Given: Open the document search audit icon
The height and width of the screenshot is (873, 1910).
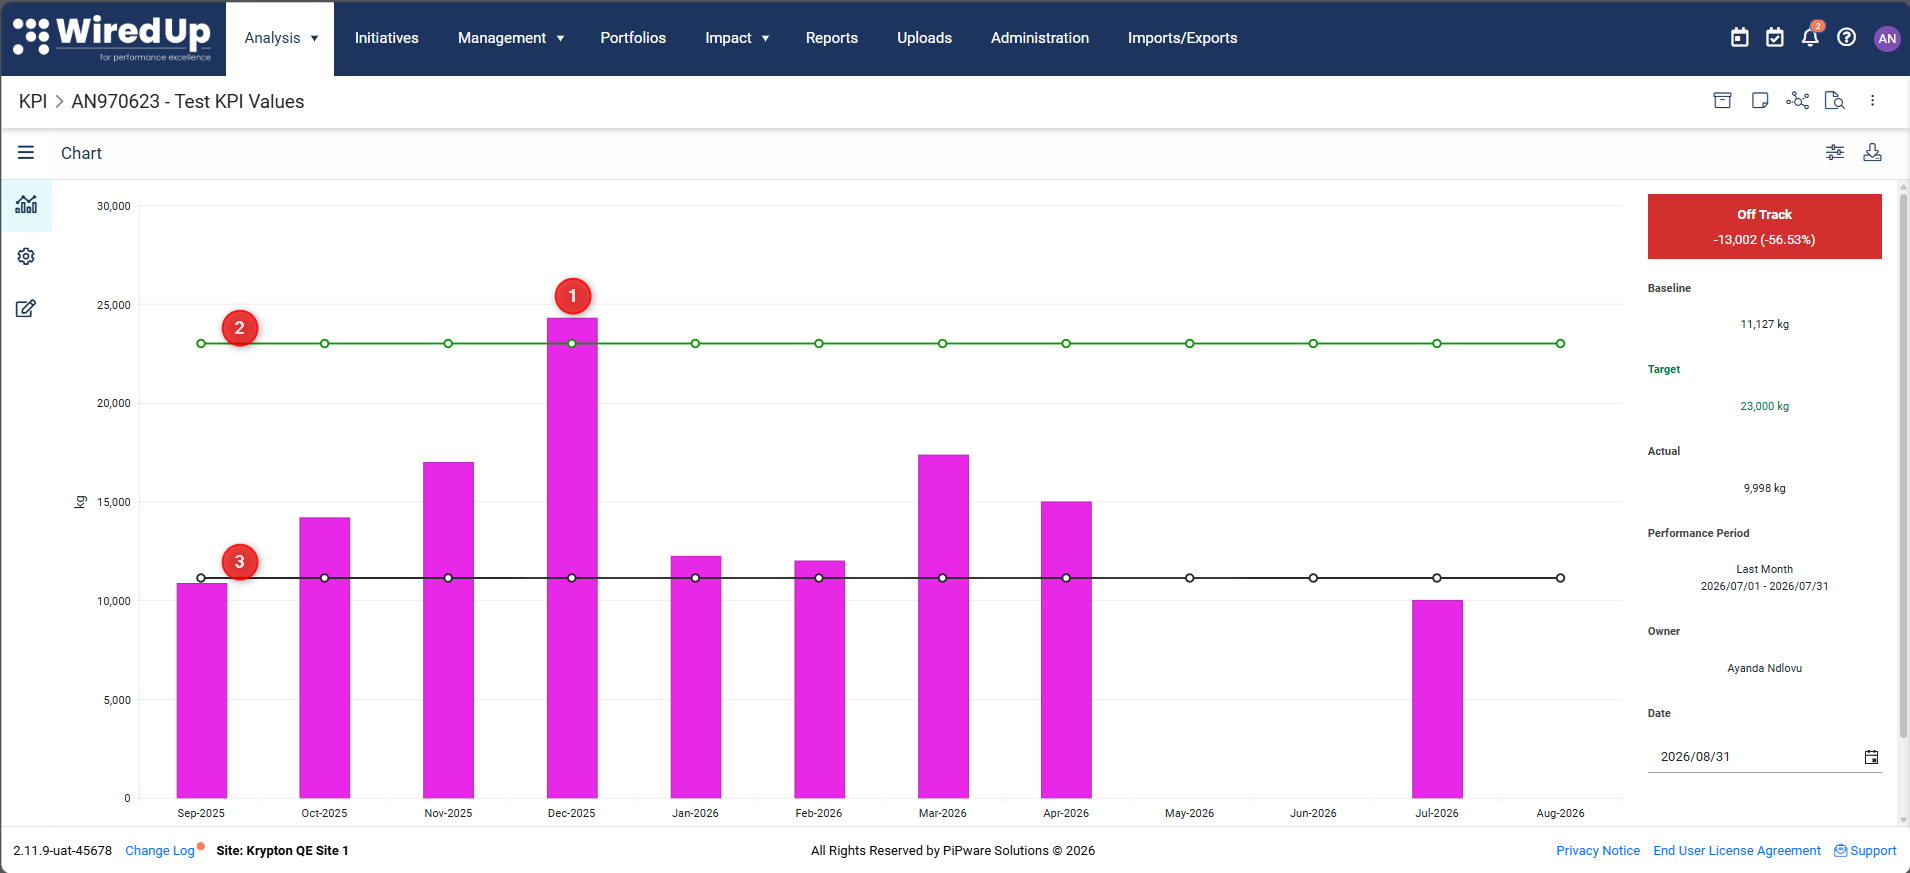Looking at the screenshot, I should (1835, 100).
